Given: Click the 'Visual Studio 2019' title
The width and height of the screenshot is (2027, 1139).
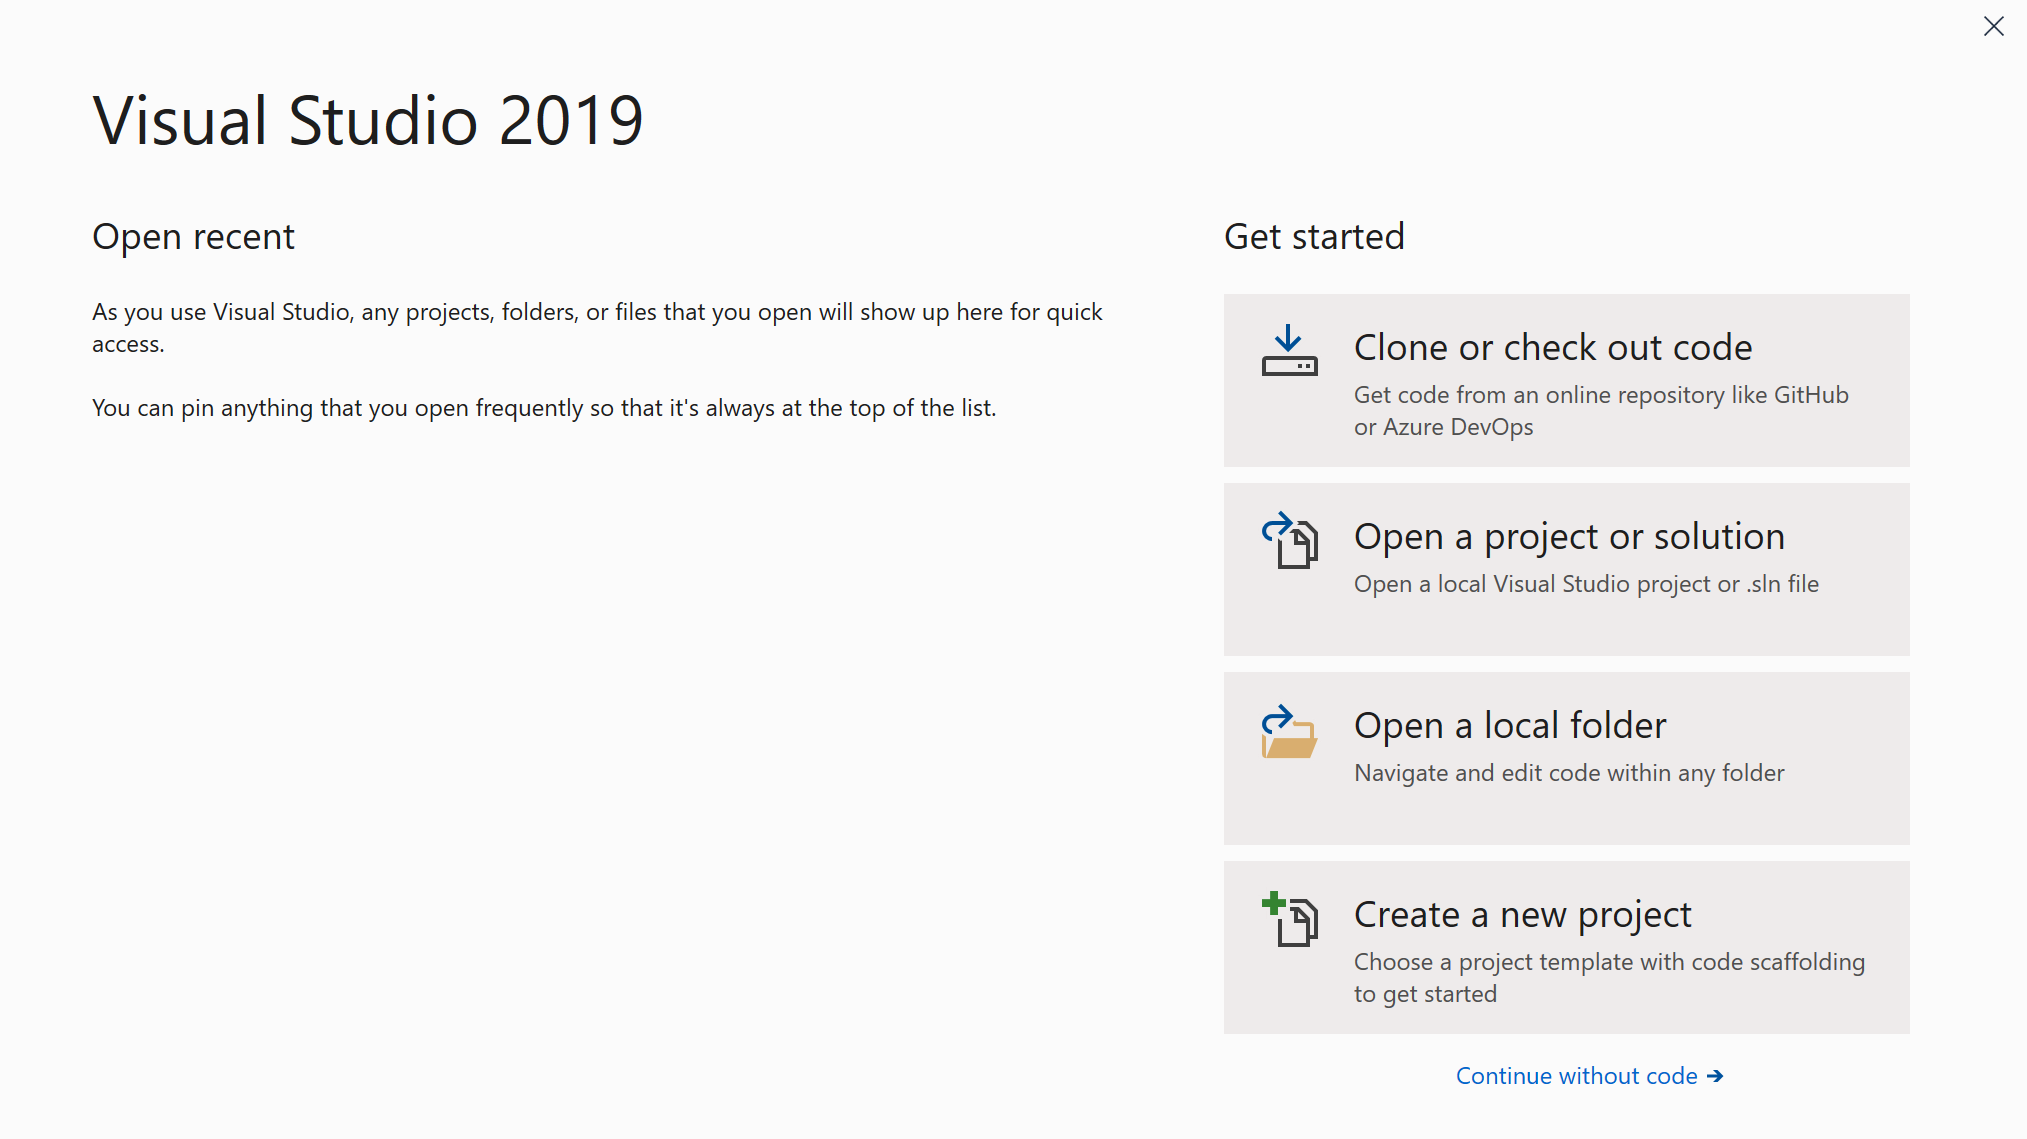Looking at the screenshot, I should click(x=367, y=121).
